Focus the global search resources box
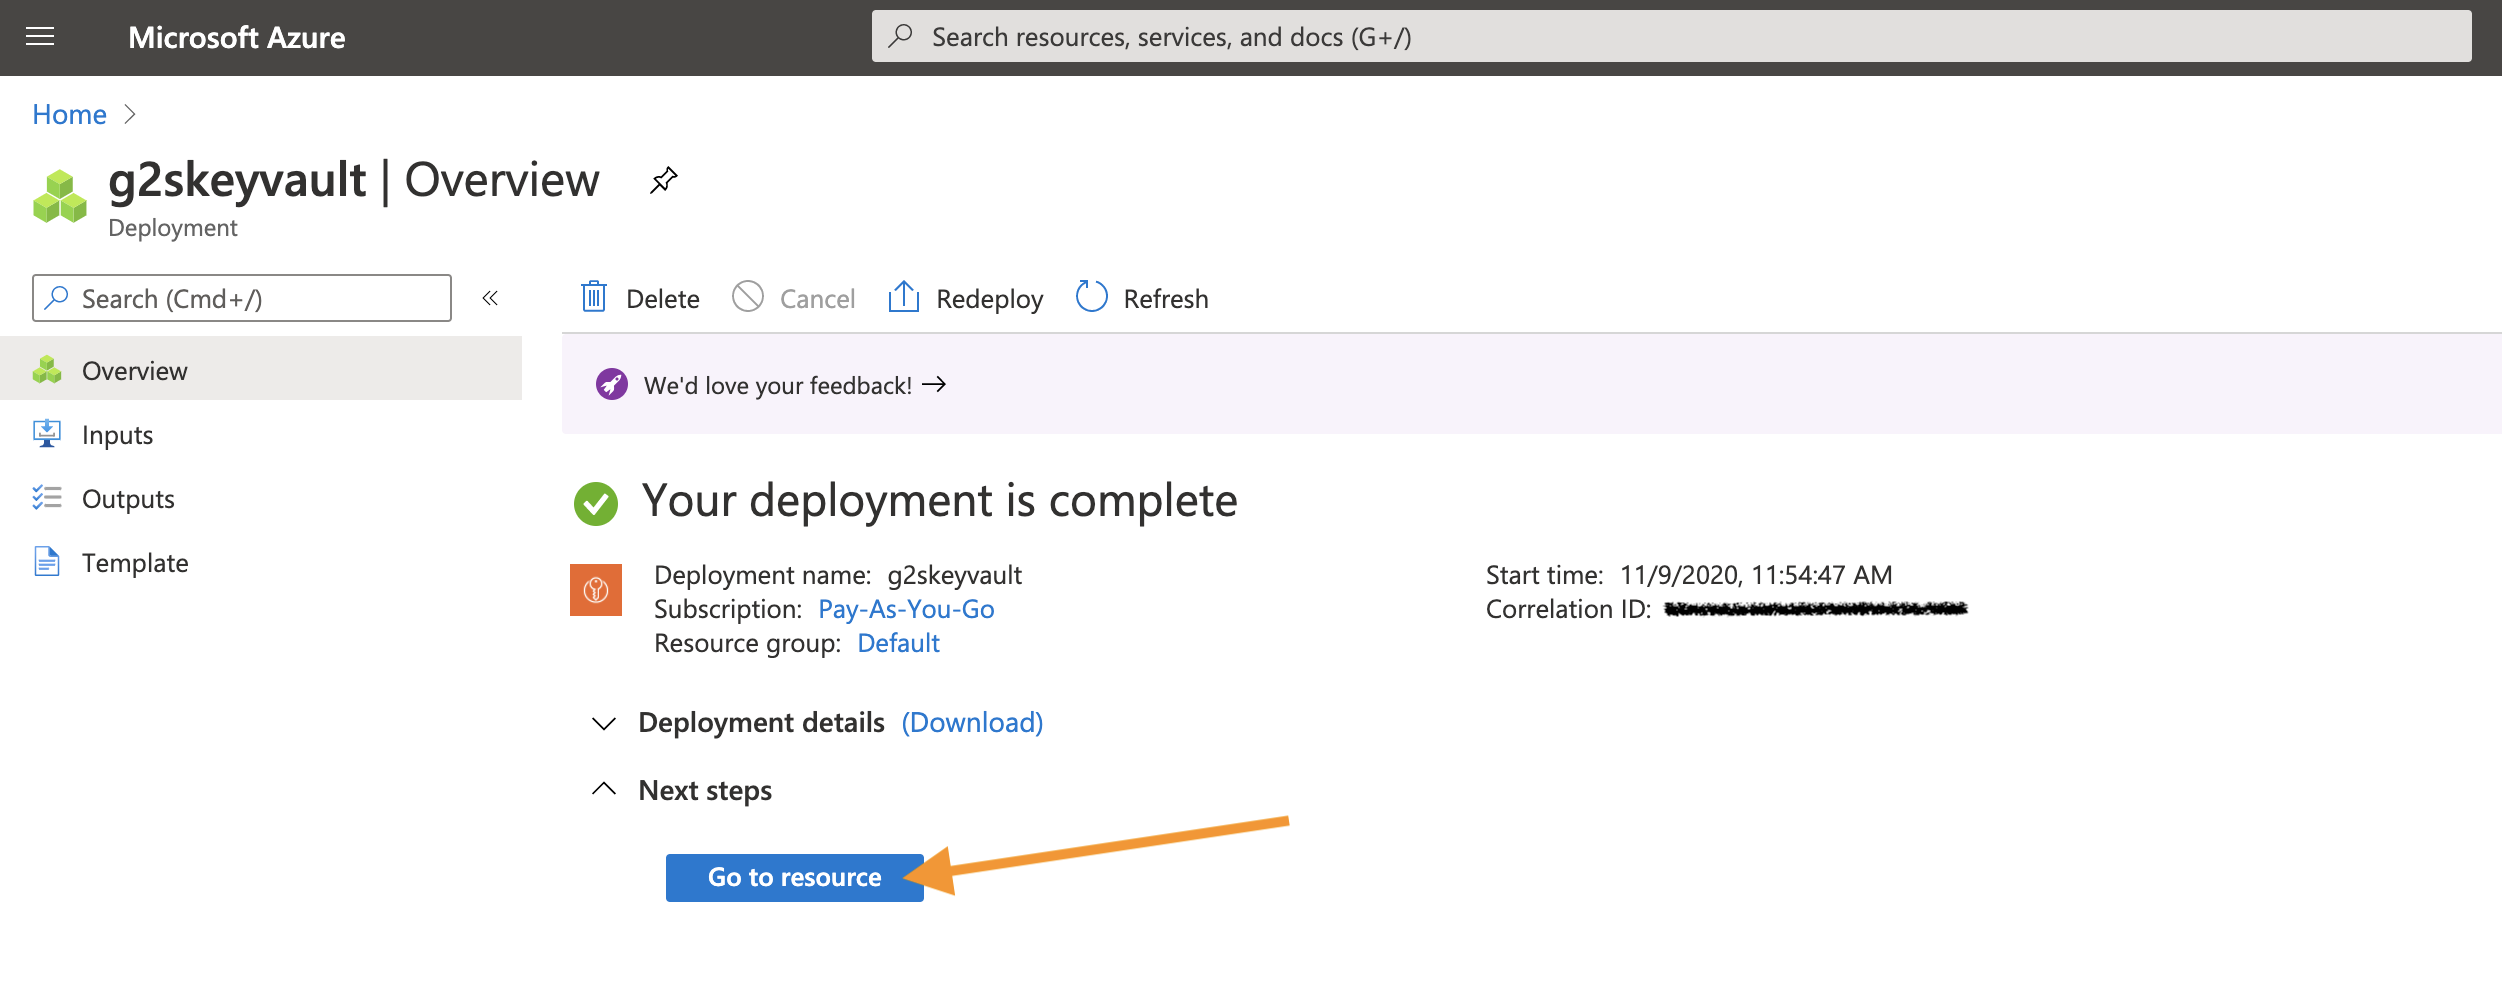Viewport: 2502px width, 1002px height. [1671, 37]
